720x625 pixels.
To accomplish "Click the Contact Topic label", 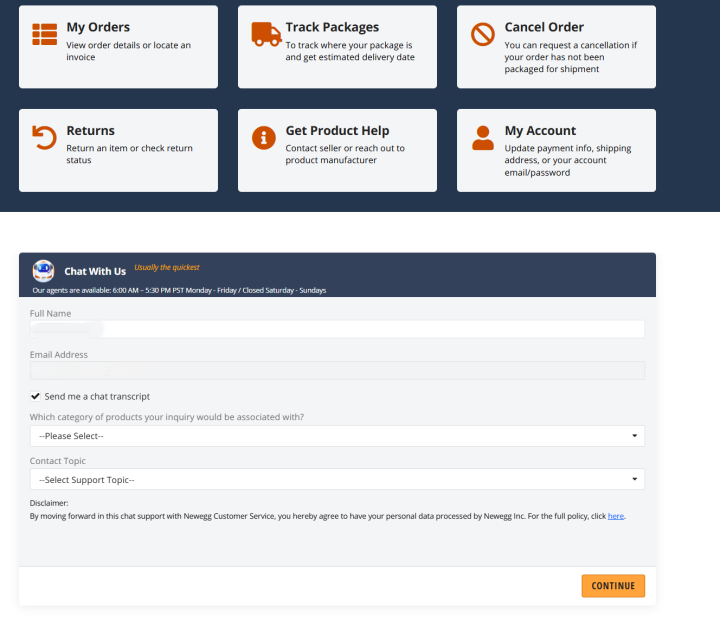I will tap(57, 461).
